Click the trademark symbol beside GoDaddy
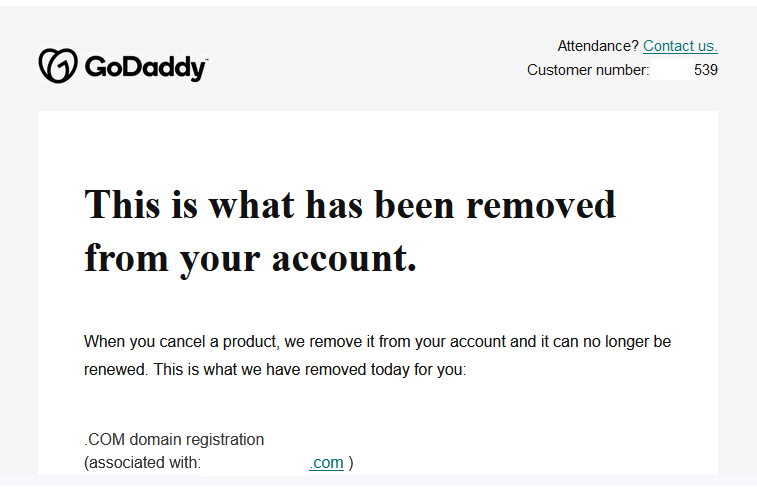Screen dimensions: 757x502 (x=206, y=60)
